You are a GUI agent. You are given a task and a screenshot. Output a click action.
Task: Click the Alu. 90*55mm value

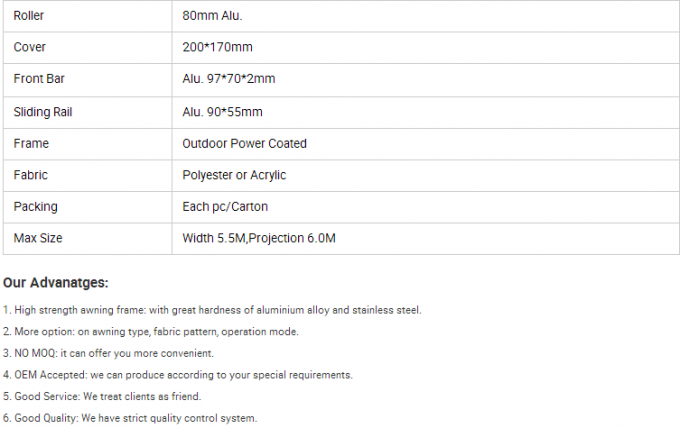[222, 112]
